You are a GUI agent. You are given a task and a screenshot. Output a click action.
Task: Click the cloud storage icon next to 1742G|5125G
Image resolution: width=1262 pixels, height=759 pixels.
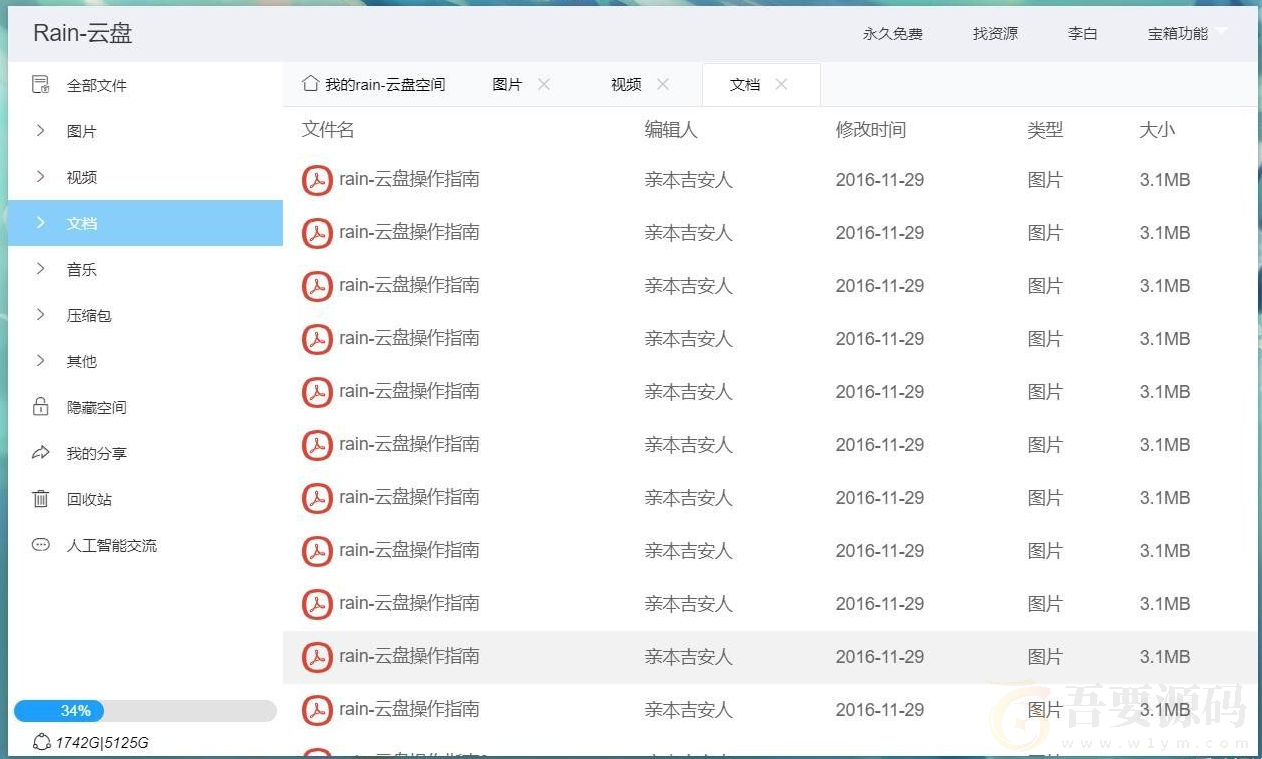coord(42,742)
